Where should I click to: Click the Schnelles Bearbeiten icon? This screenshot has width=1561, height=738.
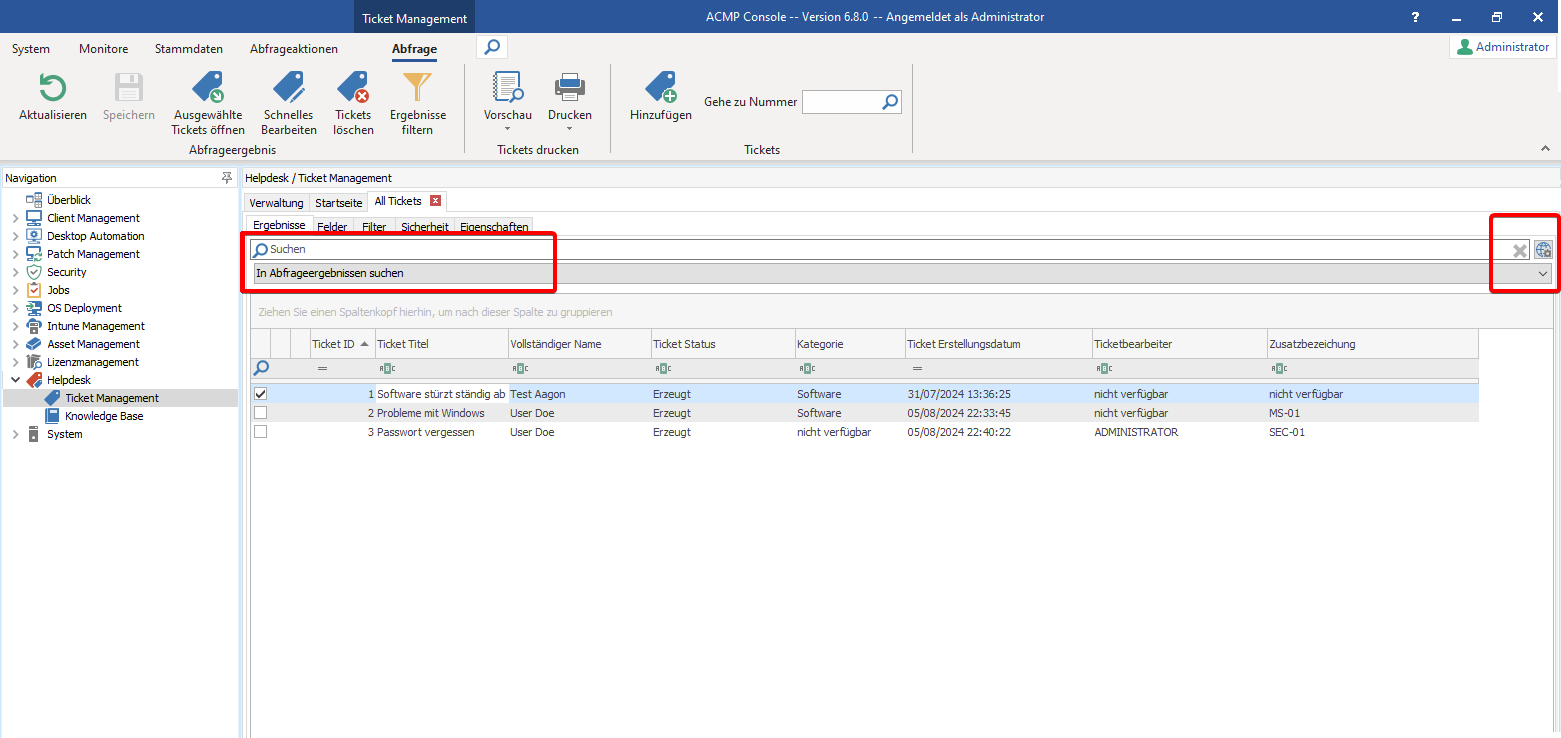[x=288, y=89]
